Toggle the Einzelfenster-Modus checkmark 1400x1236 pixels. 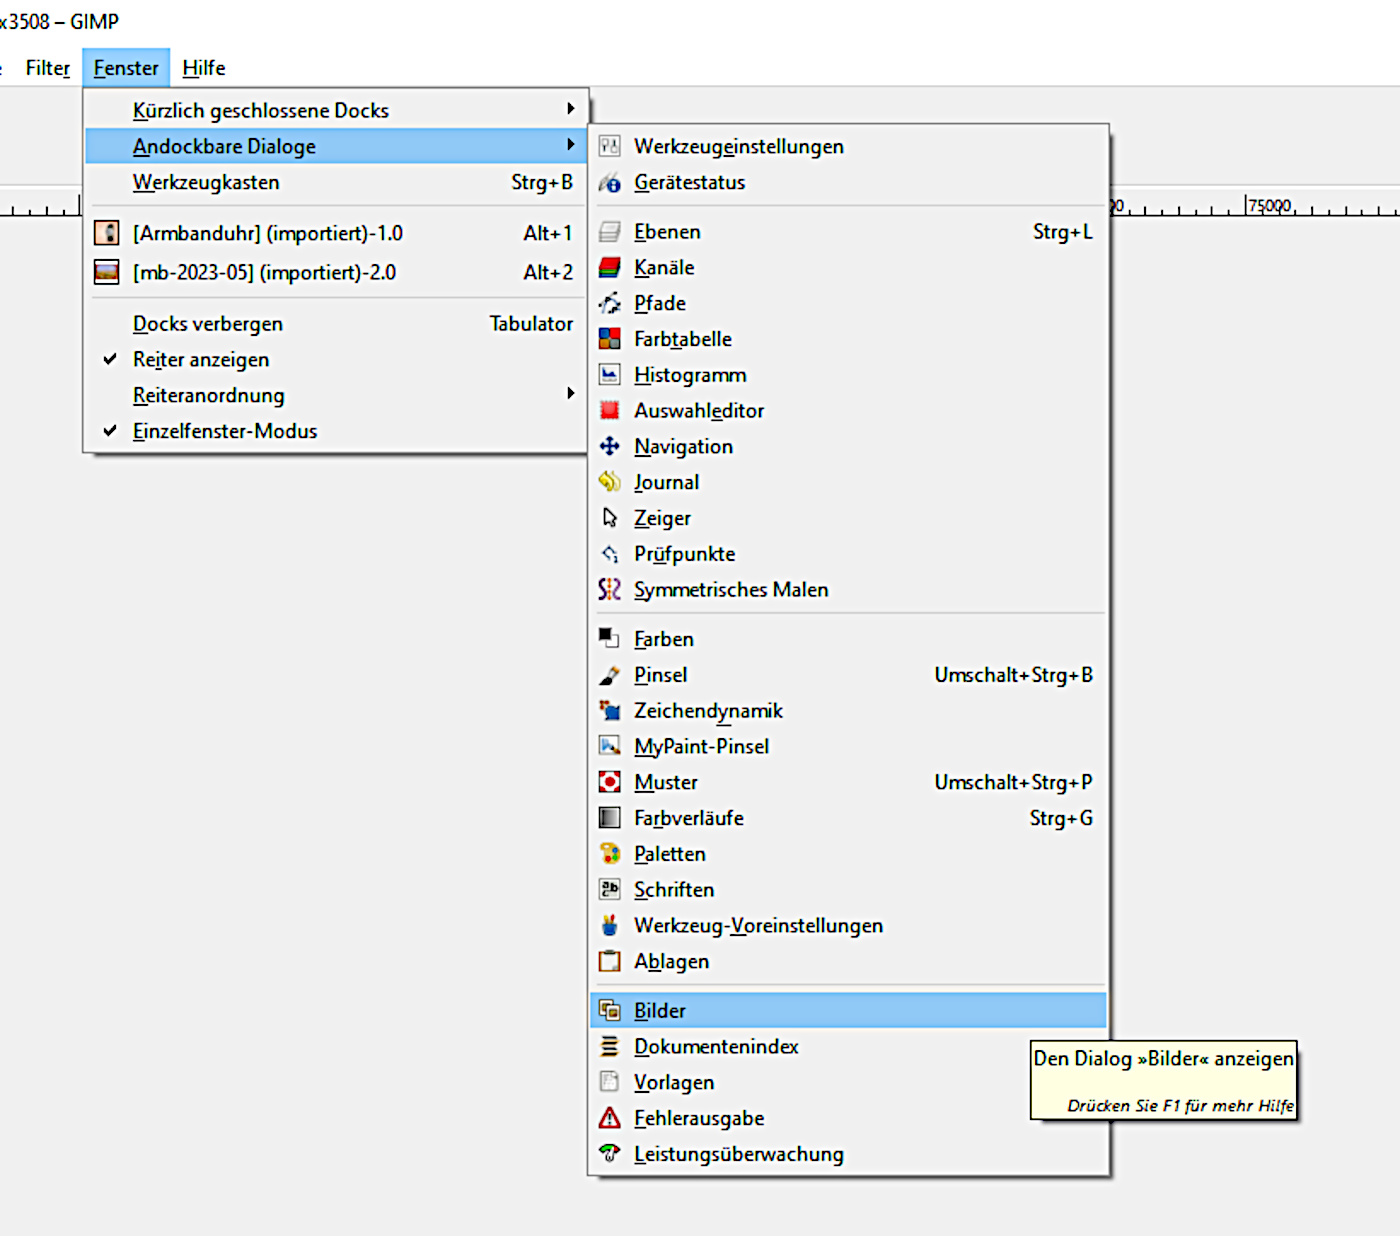[110, 431]
